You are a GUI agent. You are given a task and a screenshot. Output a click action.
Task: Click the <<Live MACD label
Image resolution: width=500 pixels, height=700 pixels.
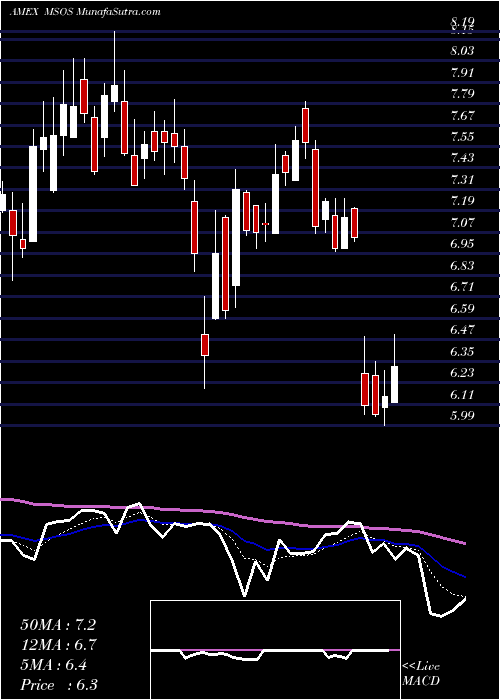[421, 674]
